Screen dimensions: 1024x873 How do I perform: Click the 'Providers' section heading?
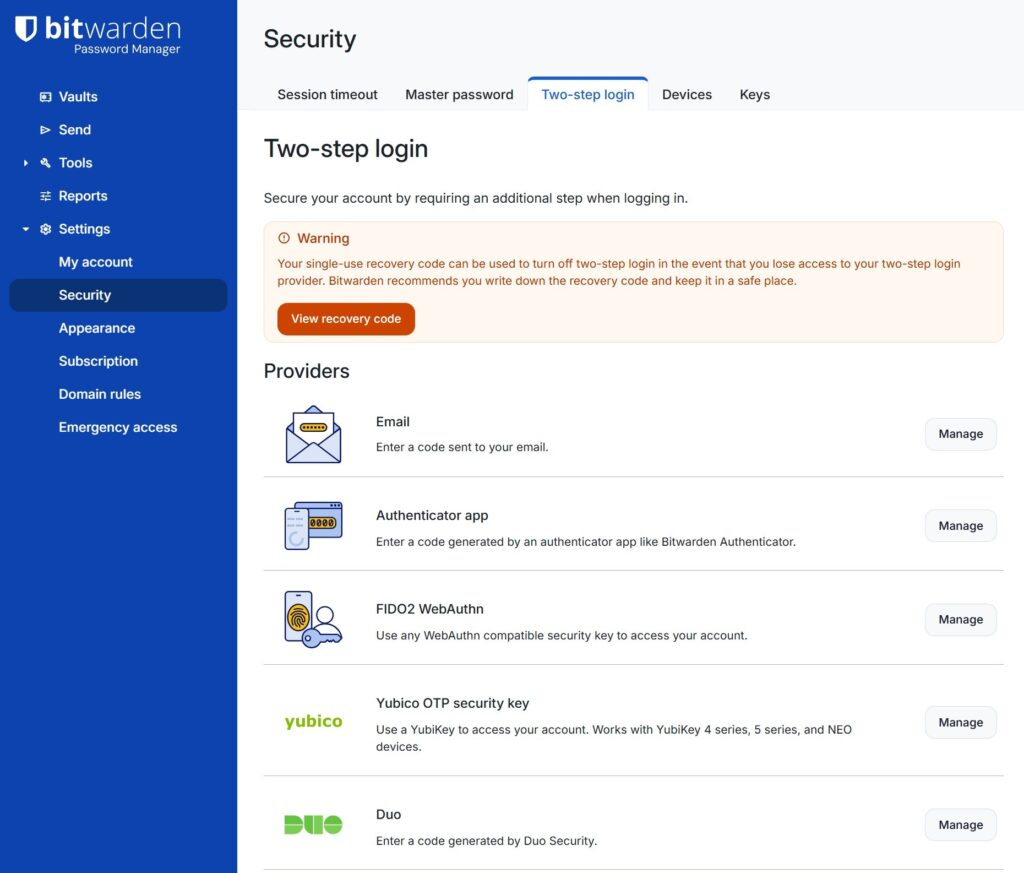coord(307,371)
